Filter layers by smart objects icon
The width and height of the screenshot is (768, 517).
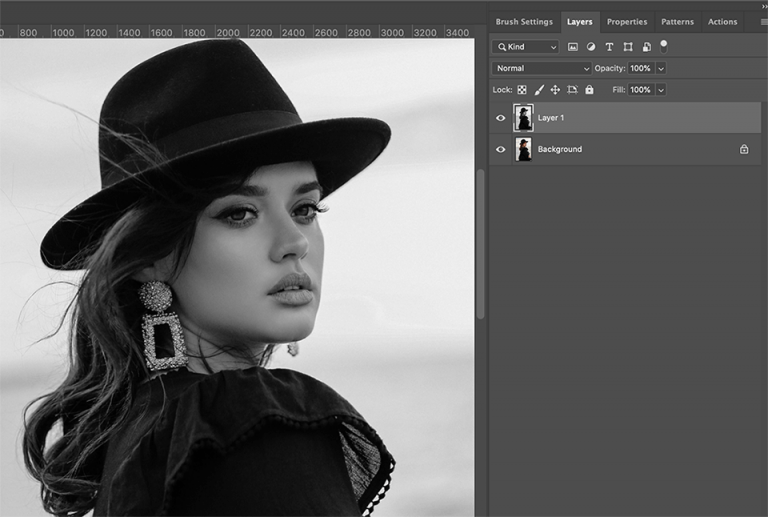[647, 47]
